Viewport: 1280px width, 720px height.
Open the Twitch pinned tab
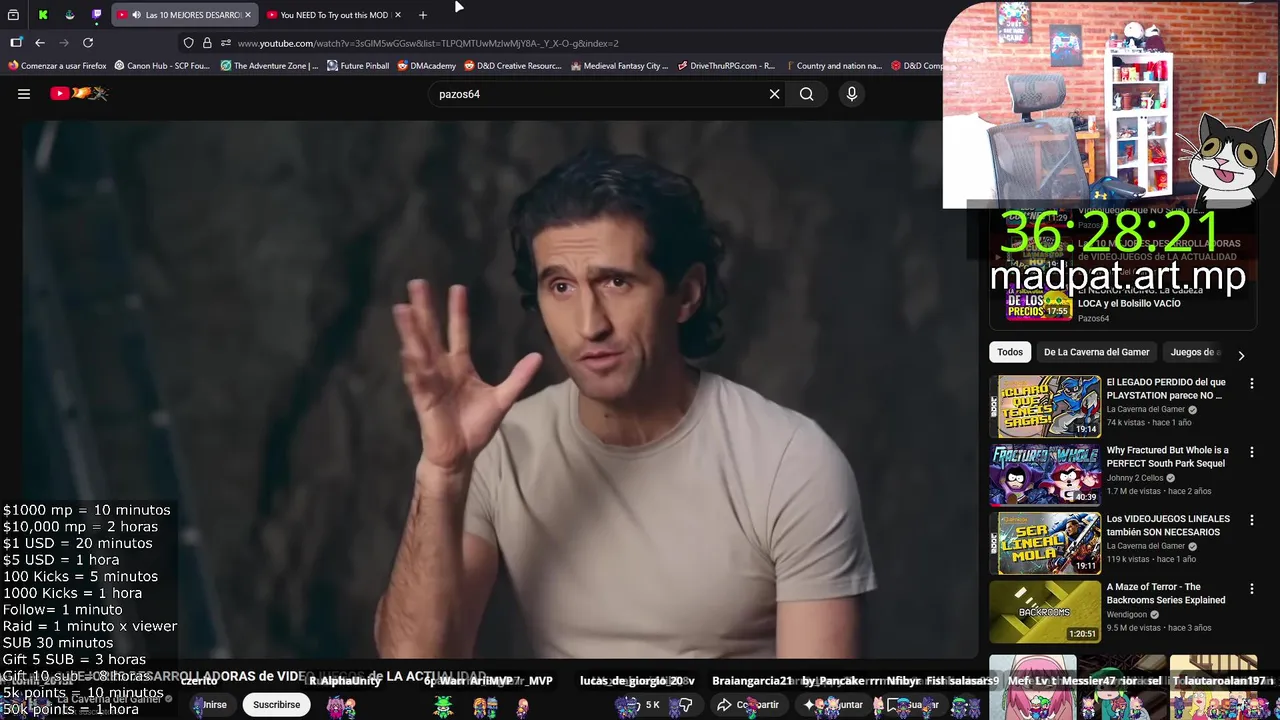[97, 15]
